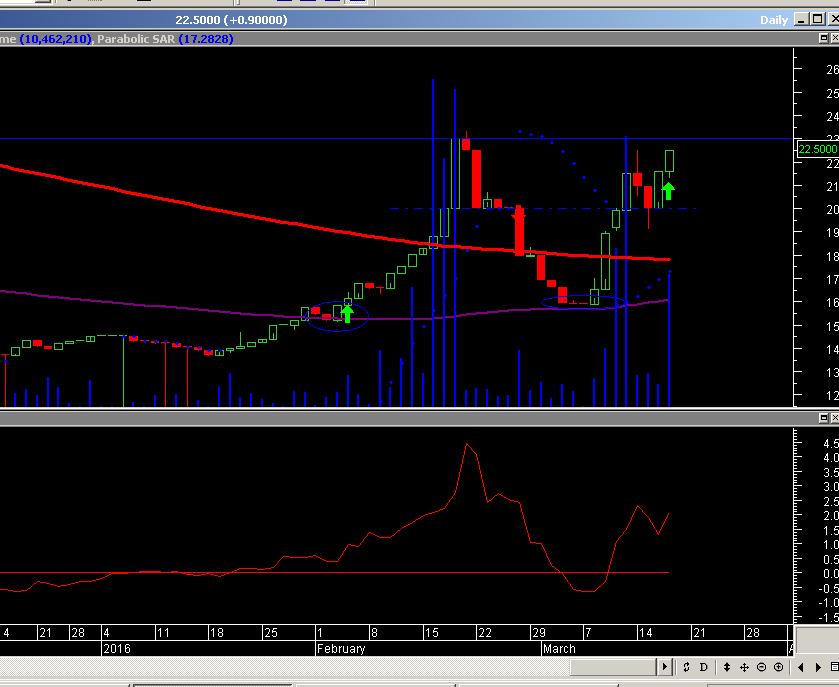
Task: Select the green up arrow near latest candle
Action: [668, 190]
